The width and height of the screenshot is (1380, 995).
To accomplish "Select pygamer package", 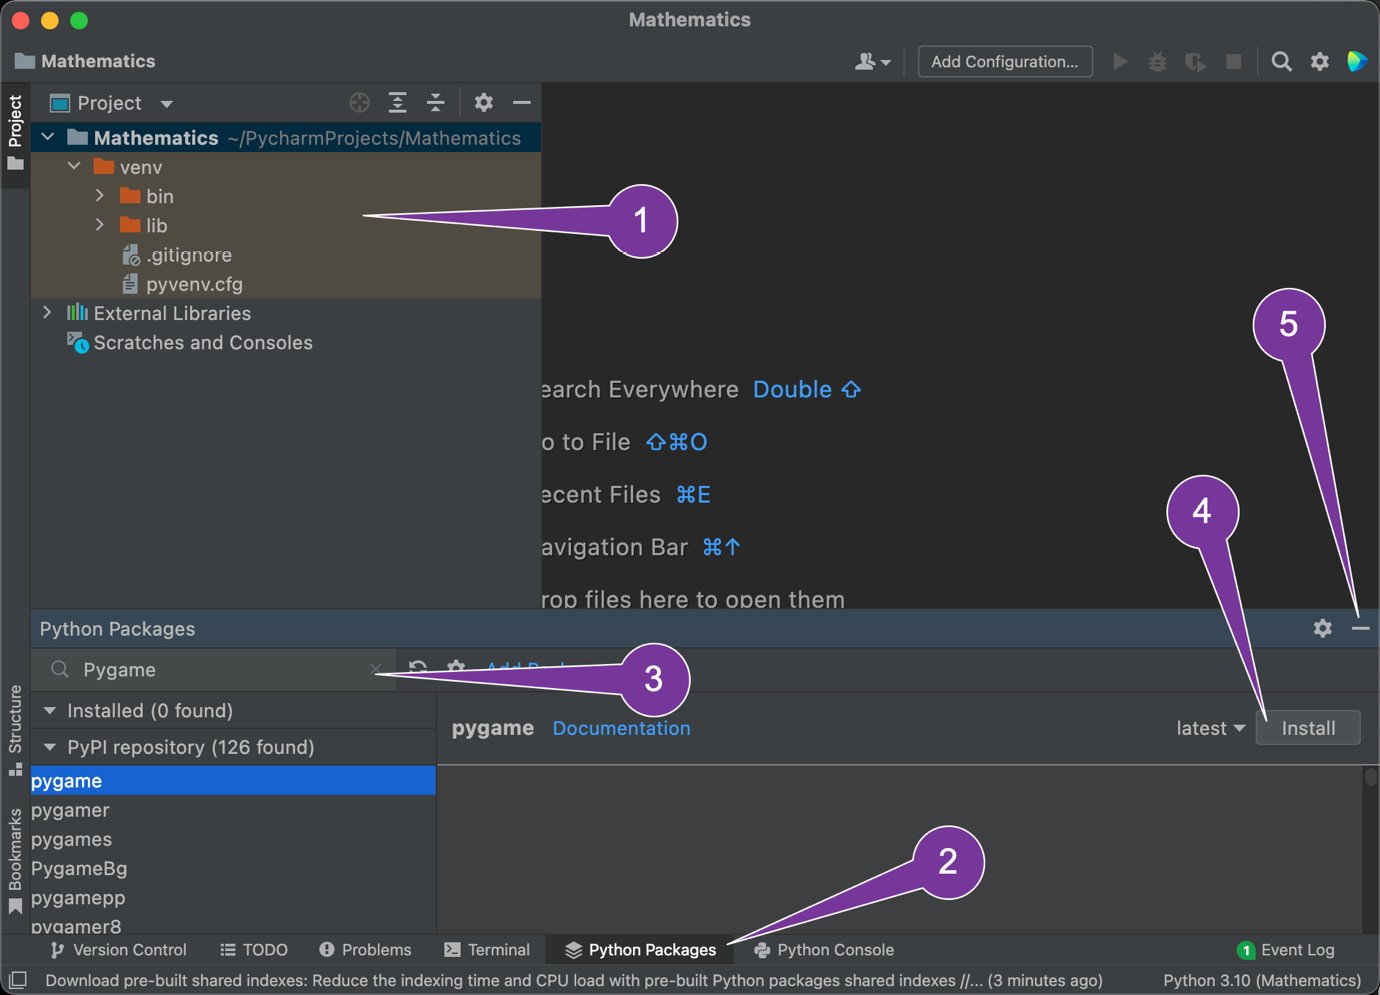I will [x=233, y=810].
